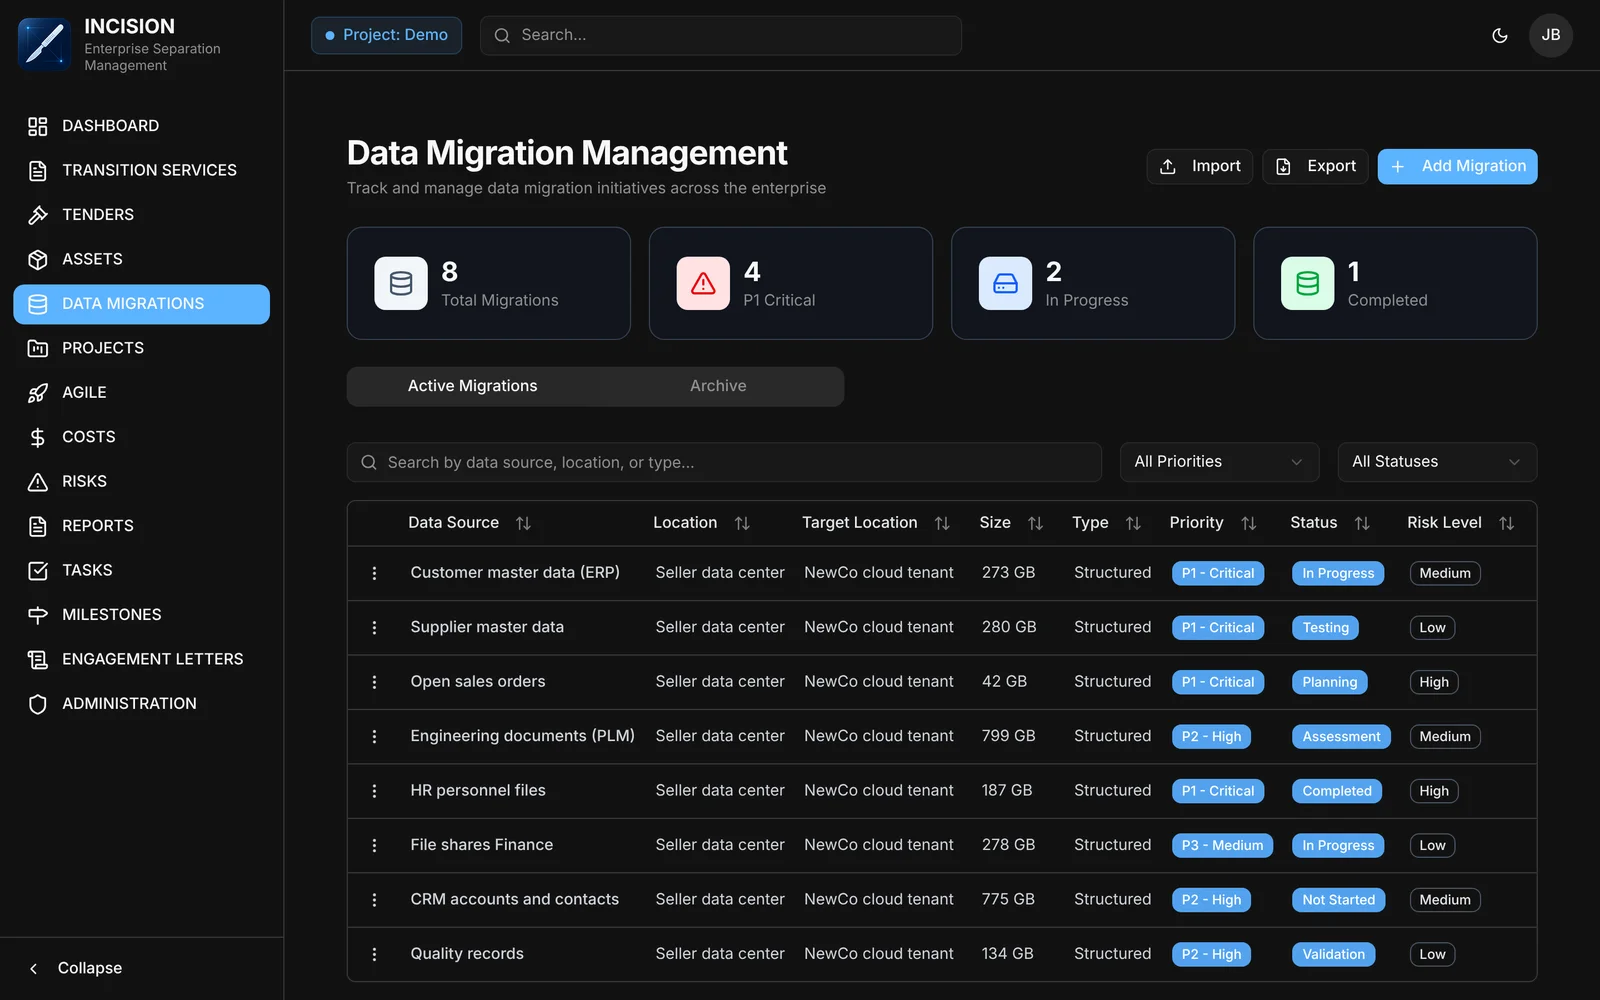The width and height of the screenshot is (1600, 1000).
Task: Toggle dark mode with the moon icon
Action: click(x=1499, y=35)
